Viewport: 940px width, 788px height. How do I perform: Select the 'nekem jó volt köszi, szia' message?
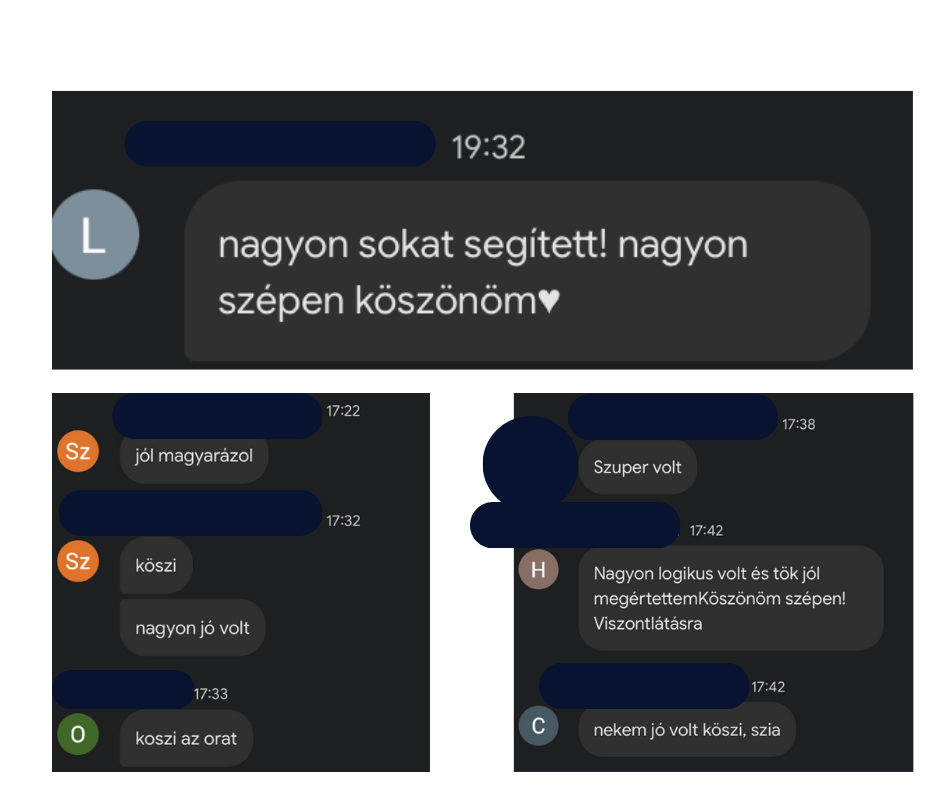pos(687,730)
